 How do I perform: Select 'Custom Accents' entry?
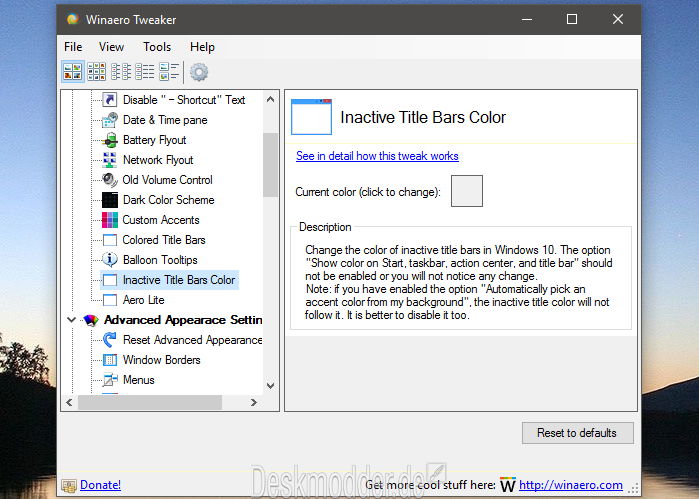[x=160, y=220]
